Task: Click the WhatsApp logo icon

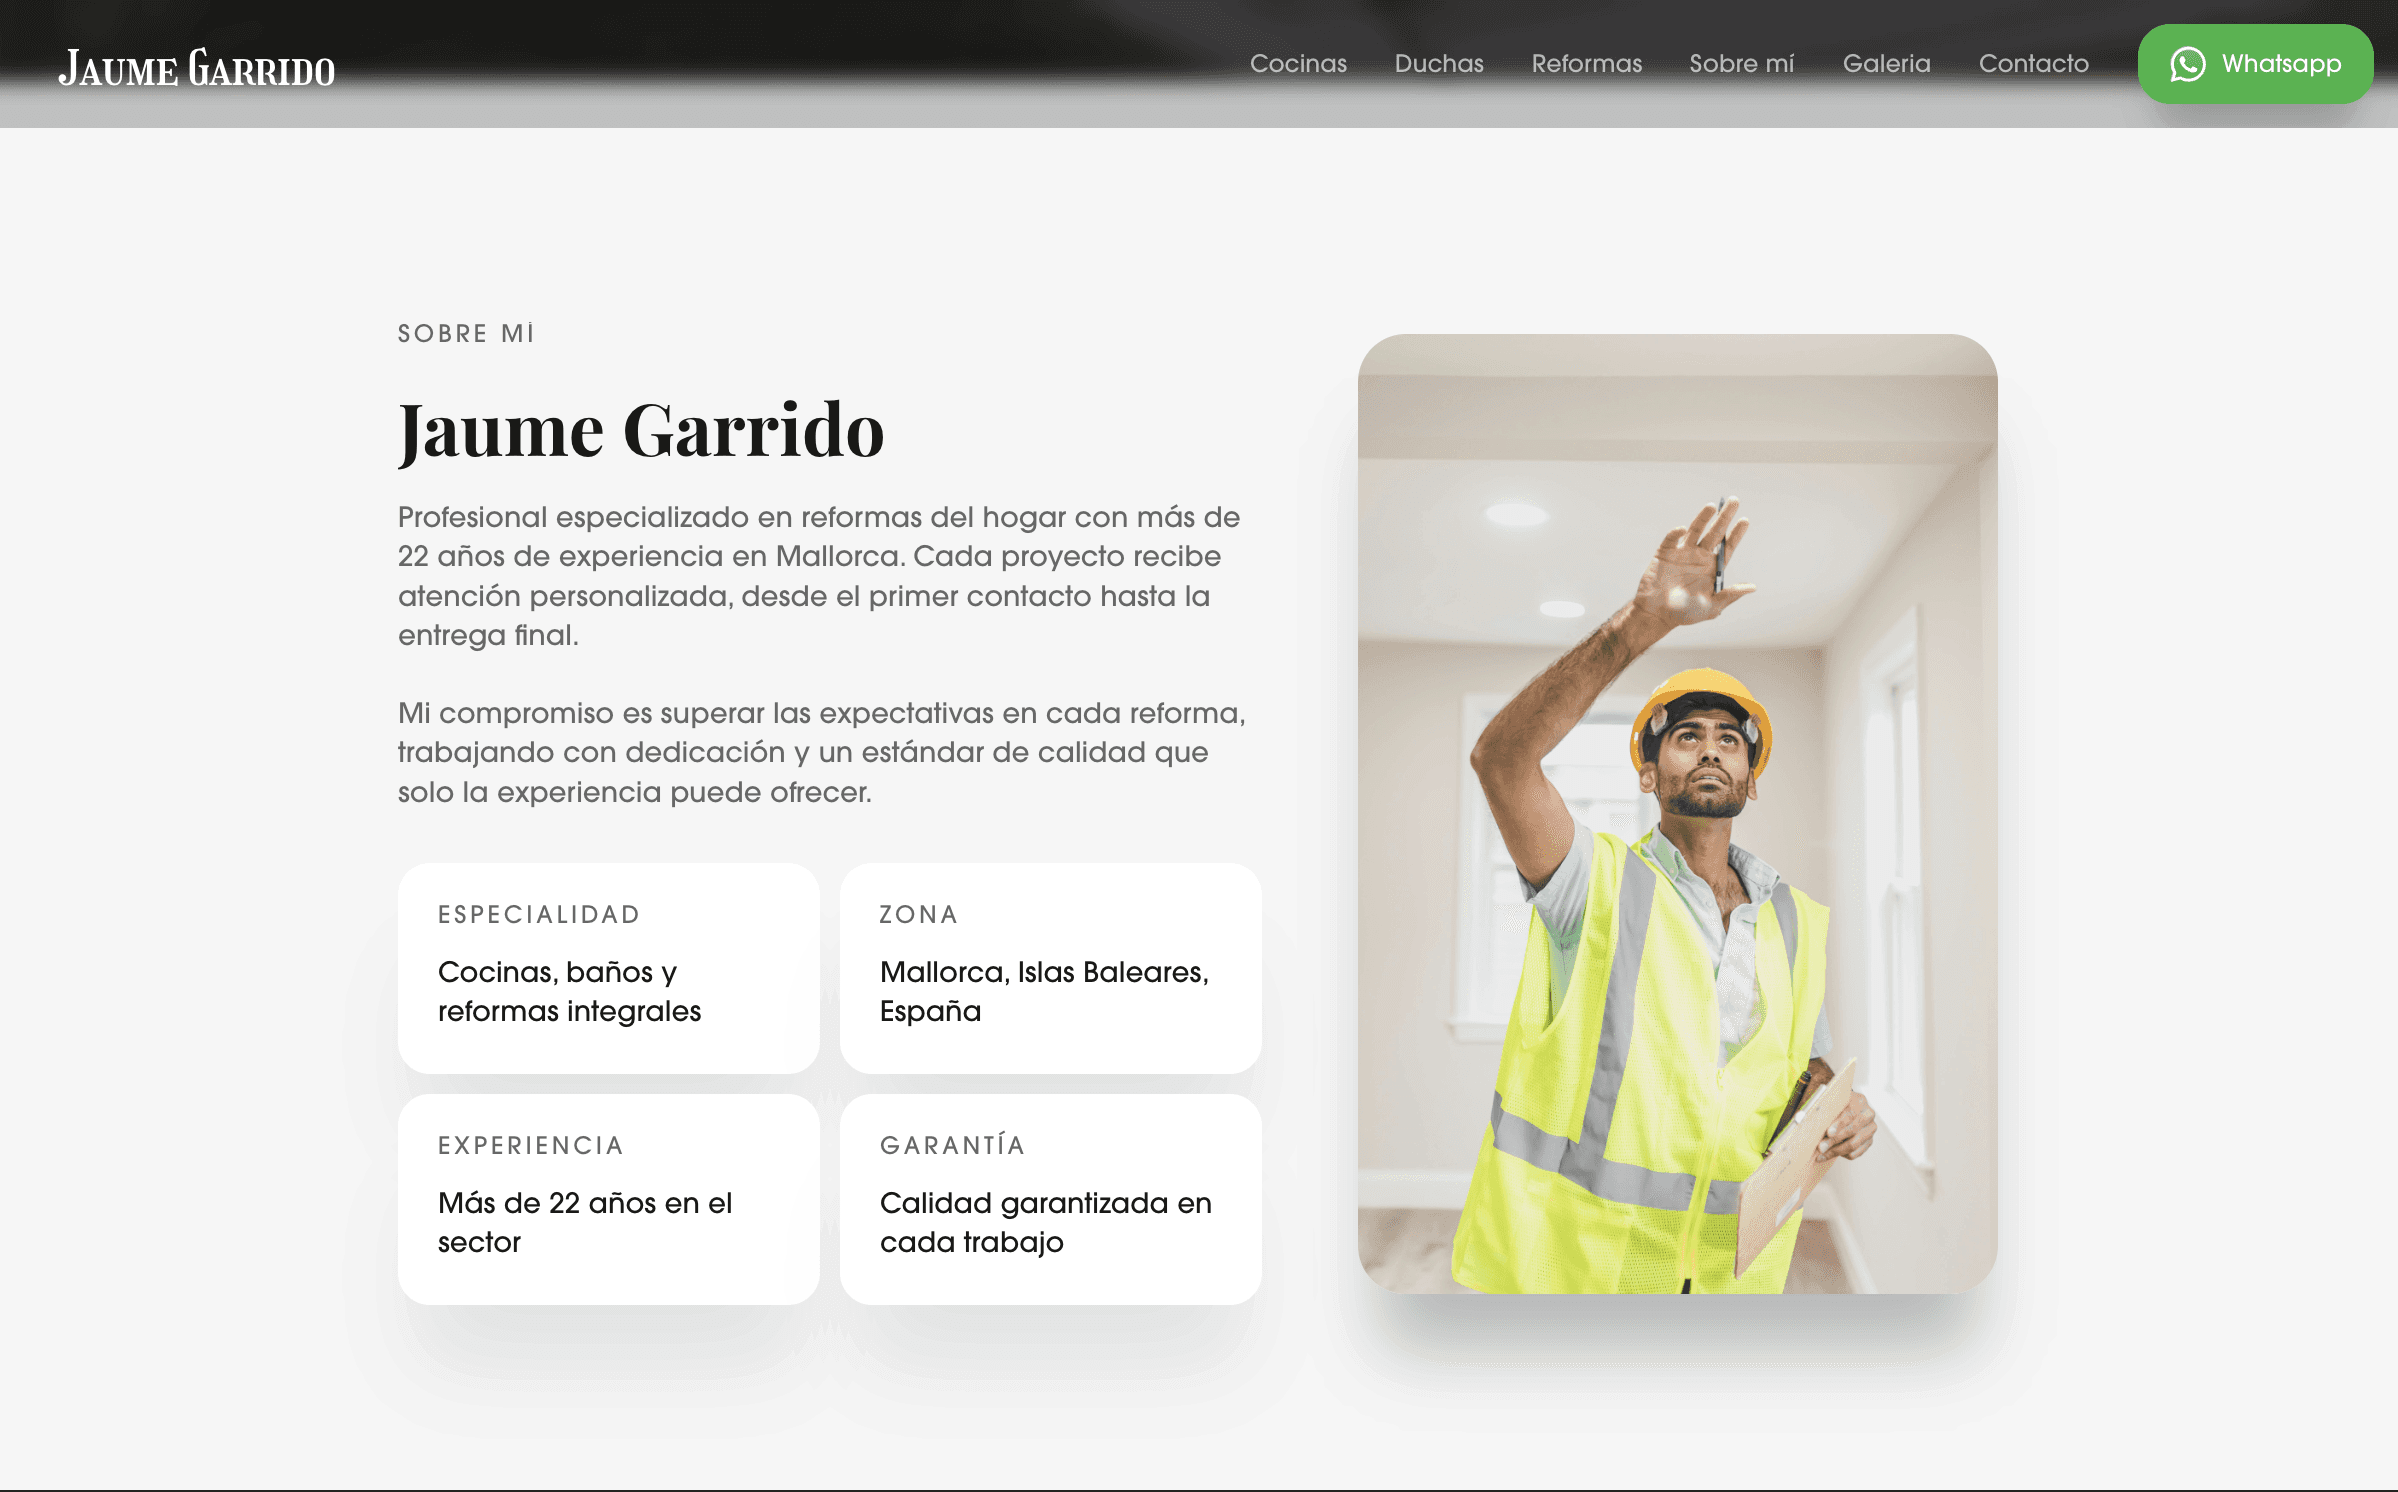Action: point(2187,64)
